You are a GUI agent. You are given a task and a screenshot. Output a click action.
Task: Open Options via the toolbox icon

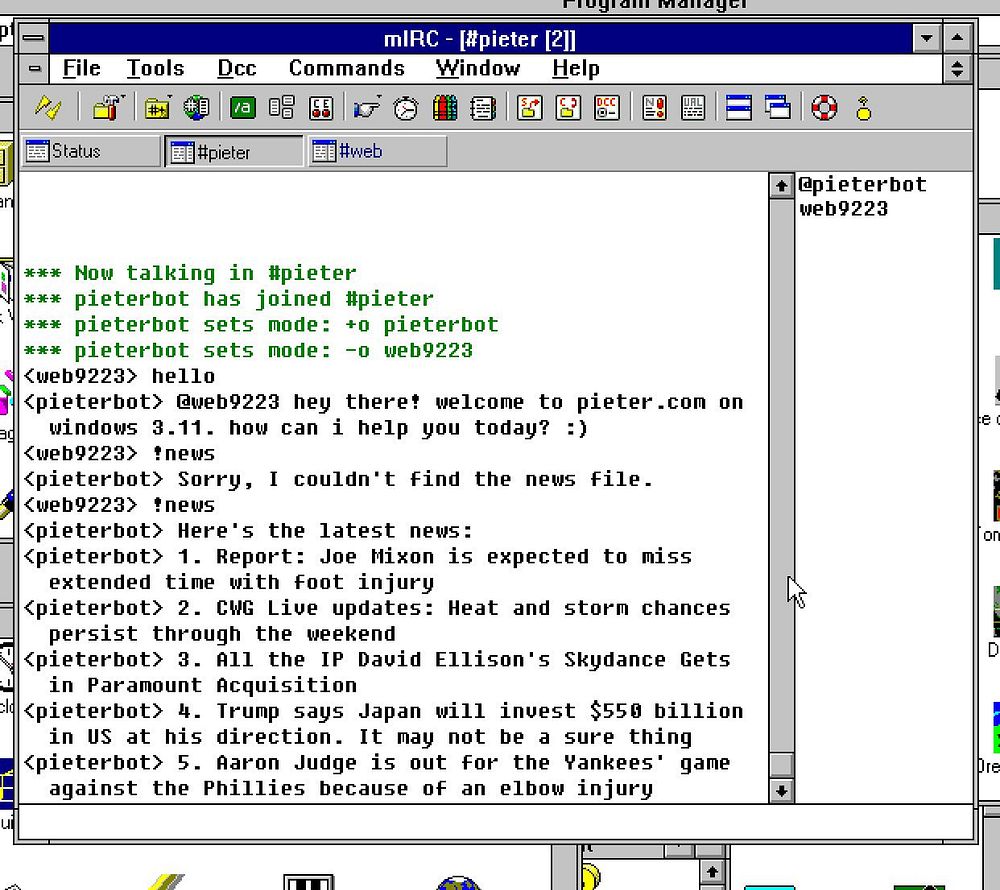point(106,108)
